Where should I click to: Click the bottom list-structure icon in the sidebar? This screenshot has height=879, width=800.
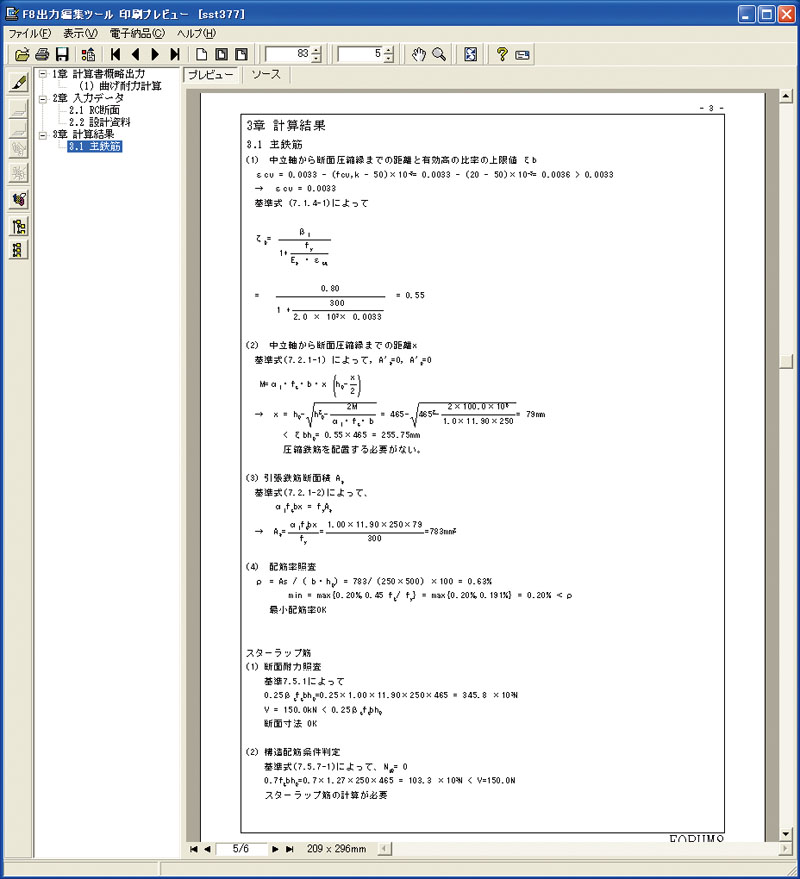[19, 249]
